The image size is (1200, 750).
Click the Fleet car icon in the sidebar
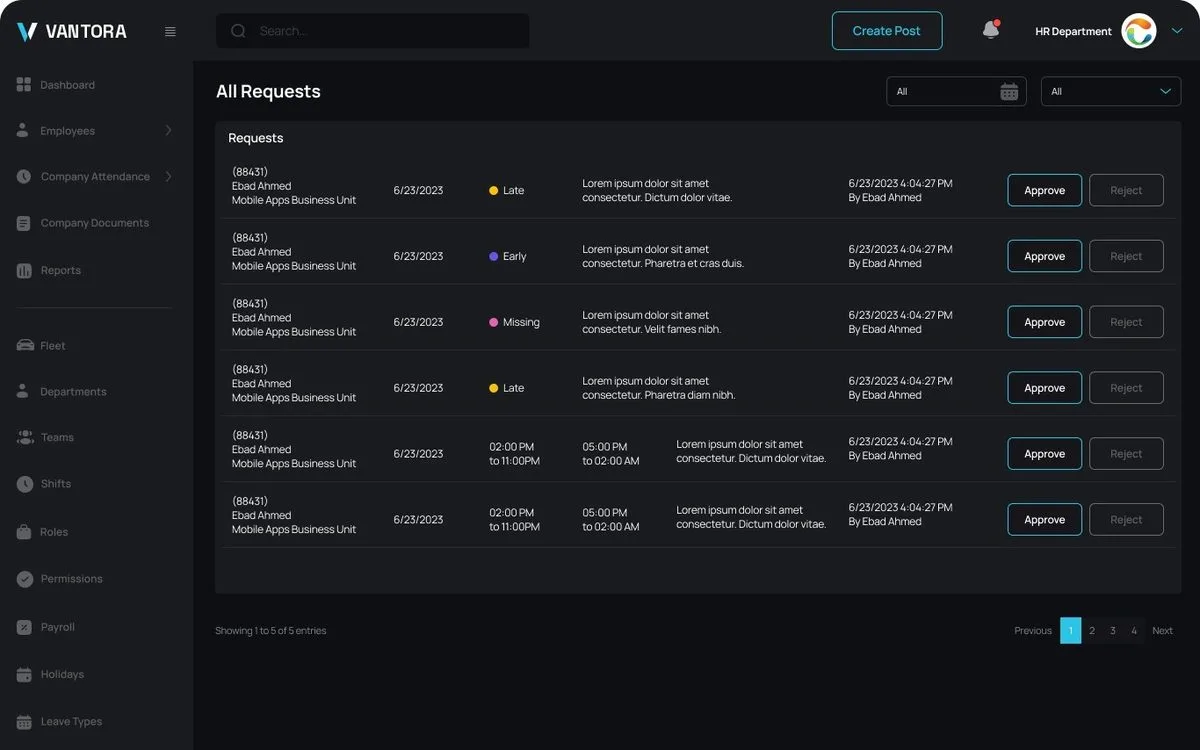[x=25, y=346]
